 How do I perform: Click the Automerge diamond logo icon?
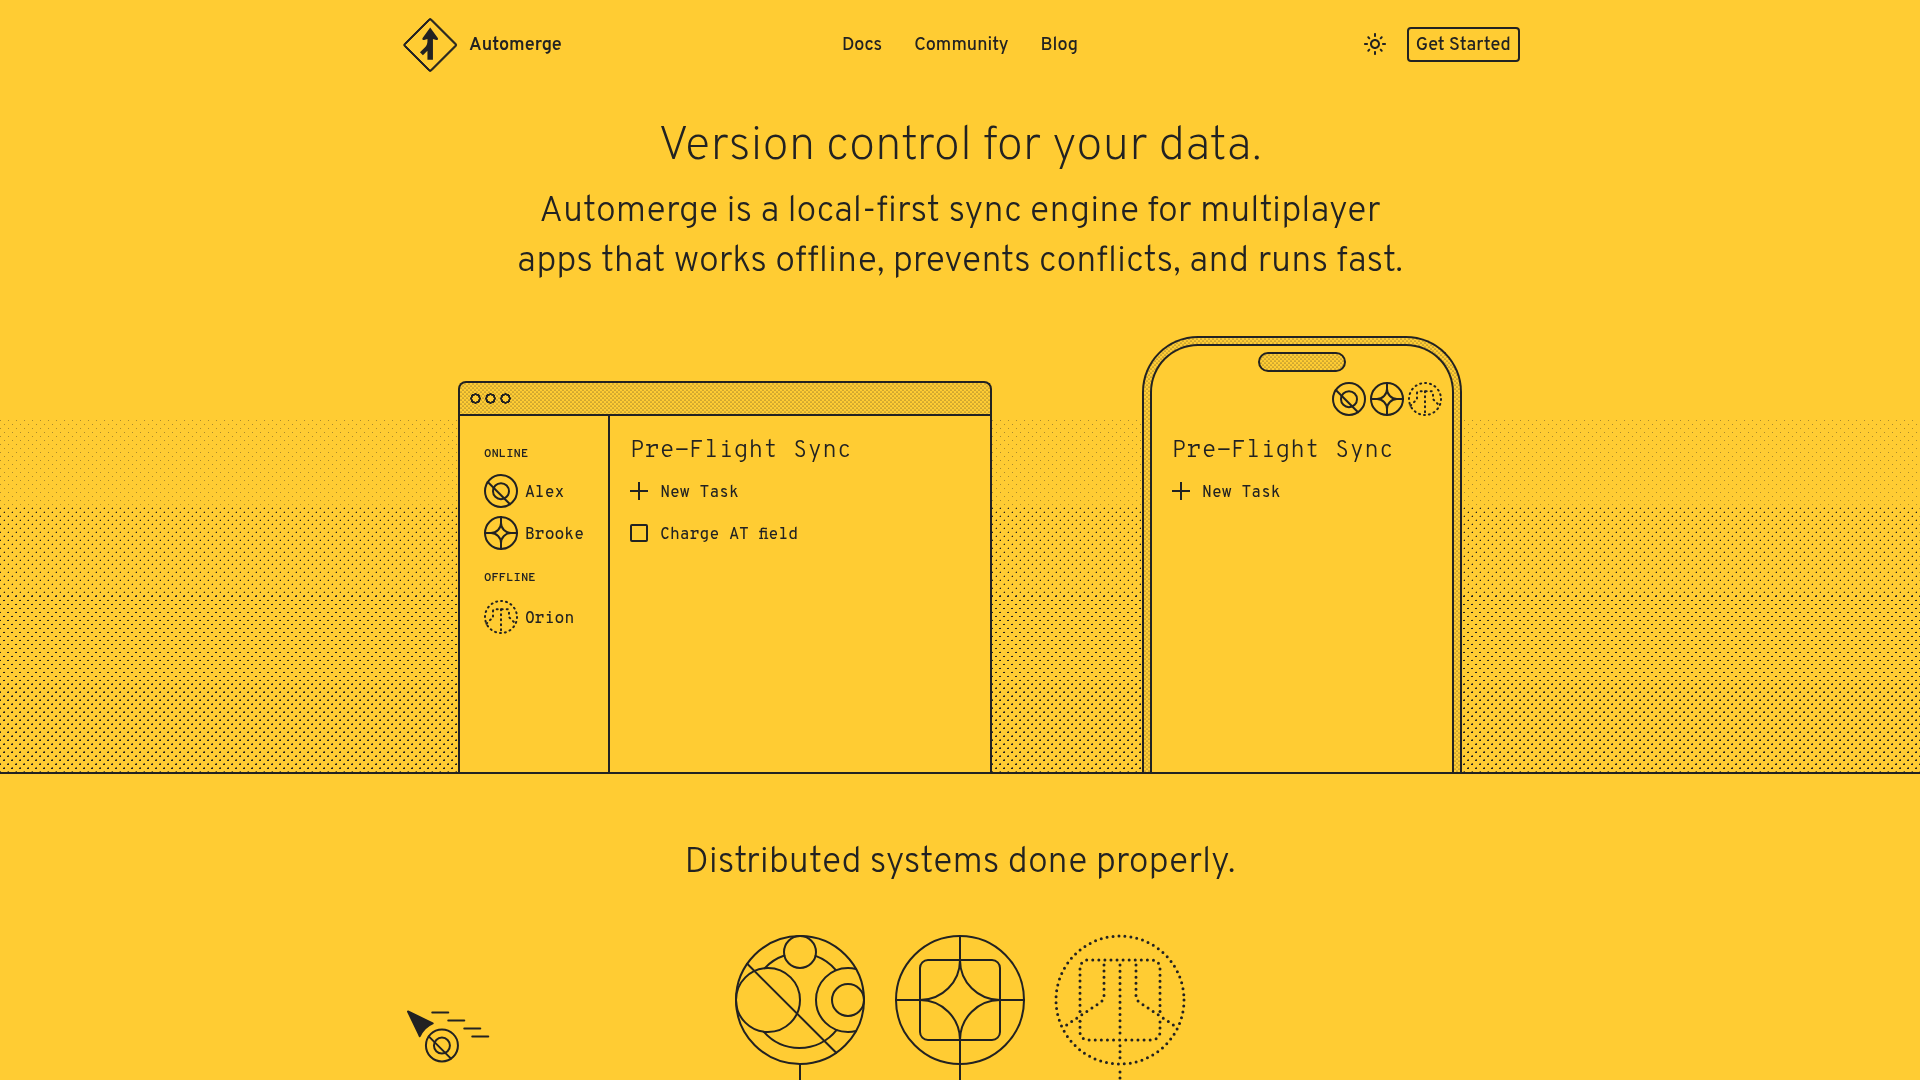point(430,45)
